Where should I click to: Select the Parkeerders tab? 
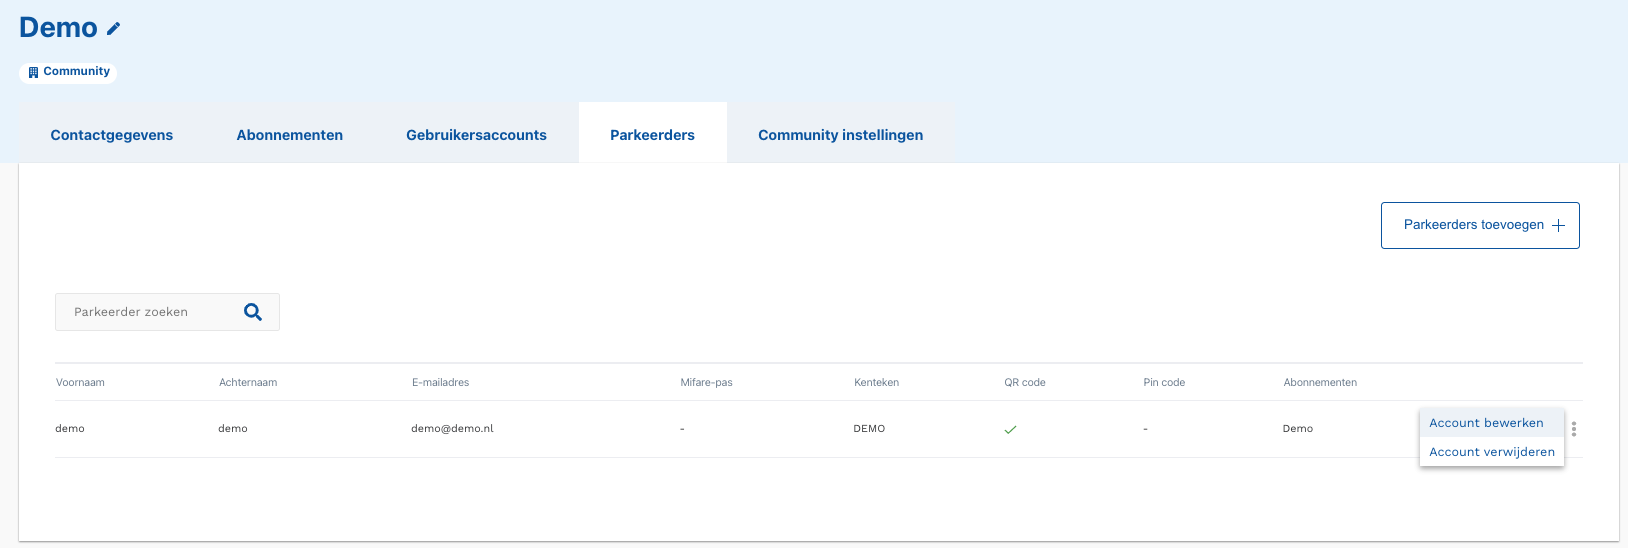click(652, 135)
